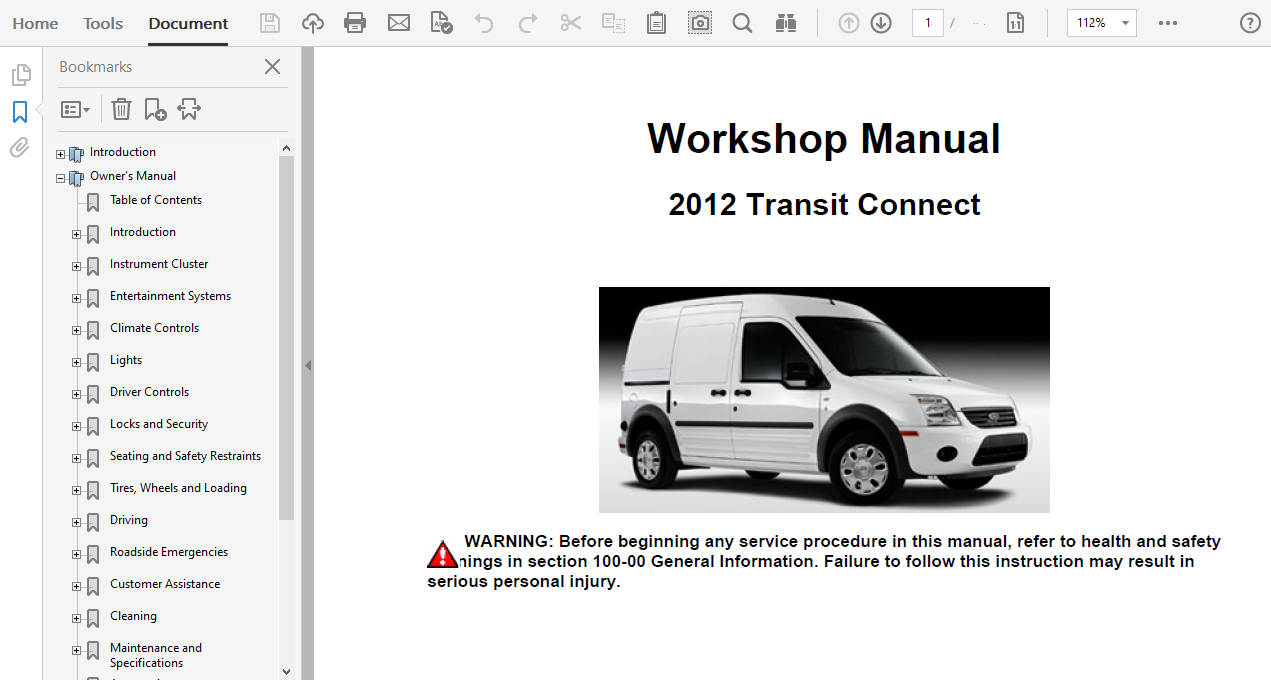Open the zoom level dropdown
1271x680 pixels.
(x=1126, y=23)
